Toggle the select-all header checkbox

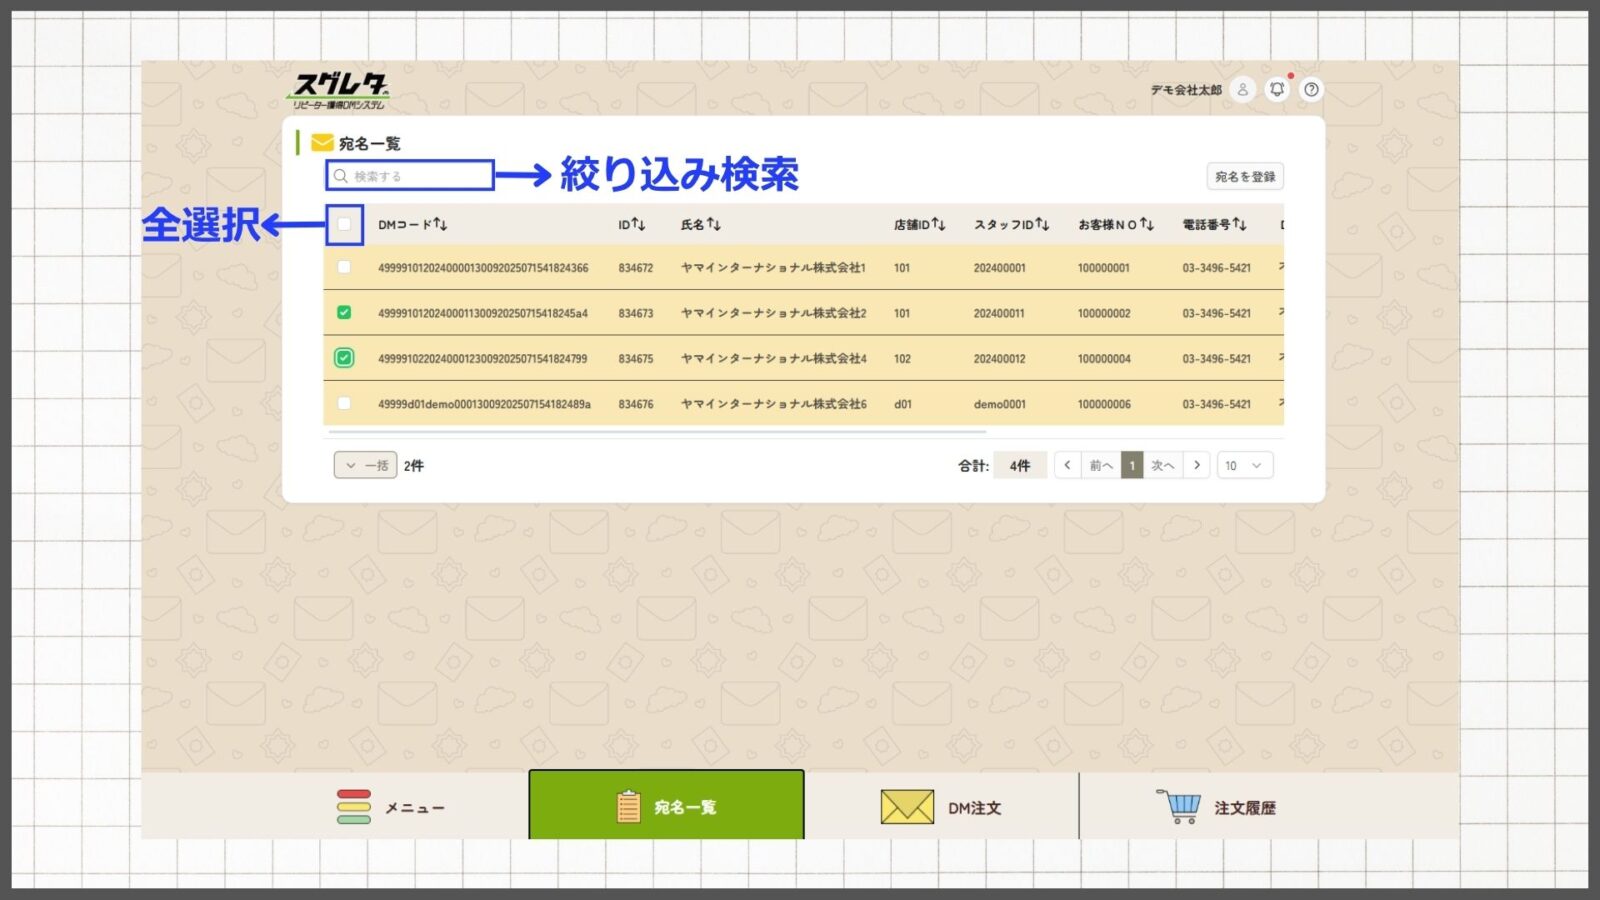344,225
